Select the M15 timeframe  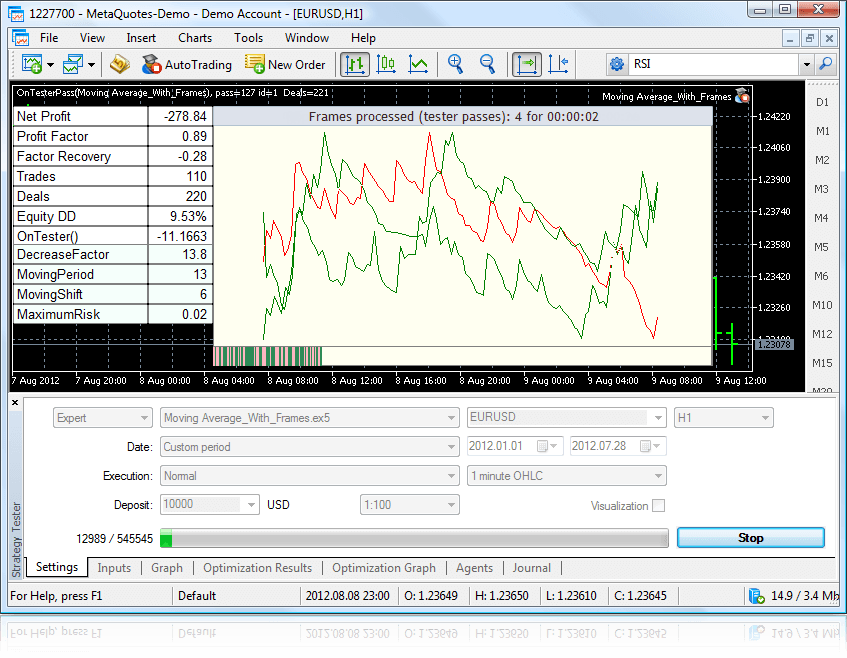point(822,363)
